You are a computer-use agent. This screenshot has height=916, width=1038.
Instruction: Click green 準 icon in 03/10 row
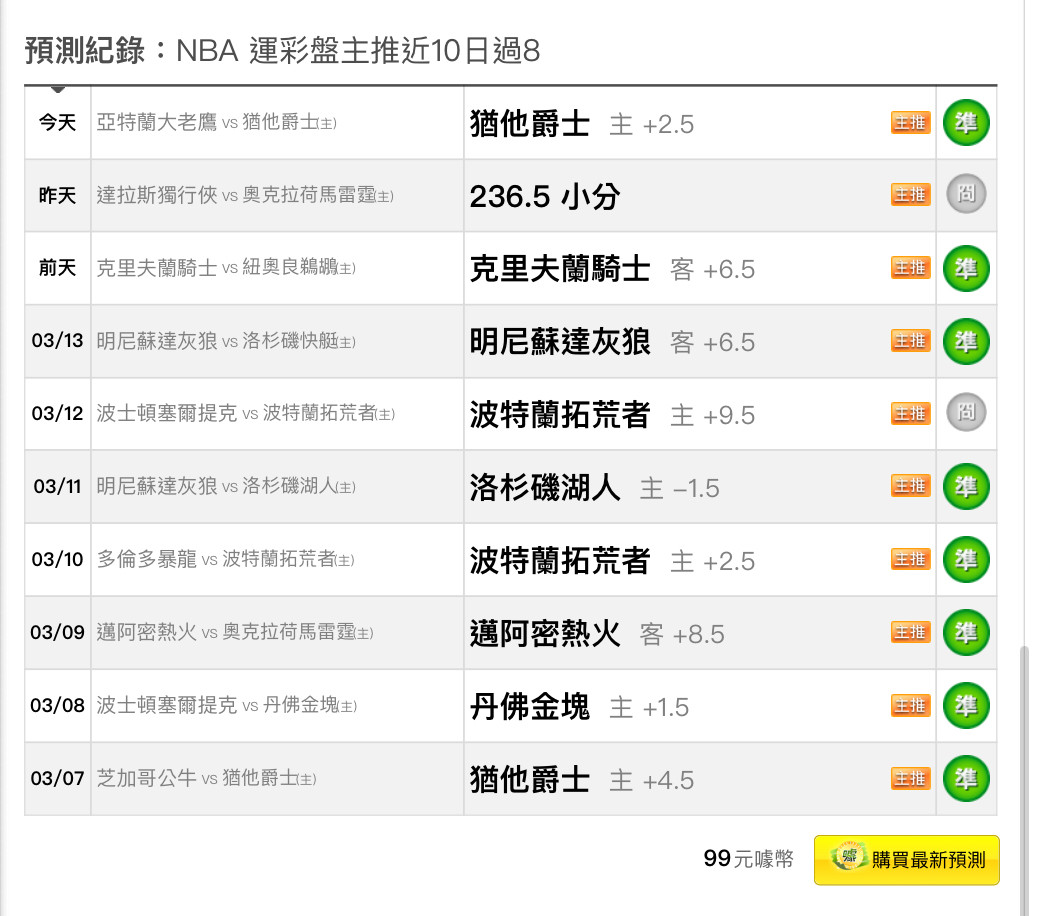[x=966, y=559]
